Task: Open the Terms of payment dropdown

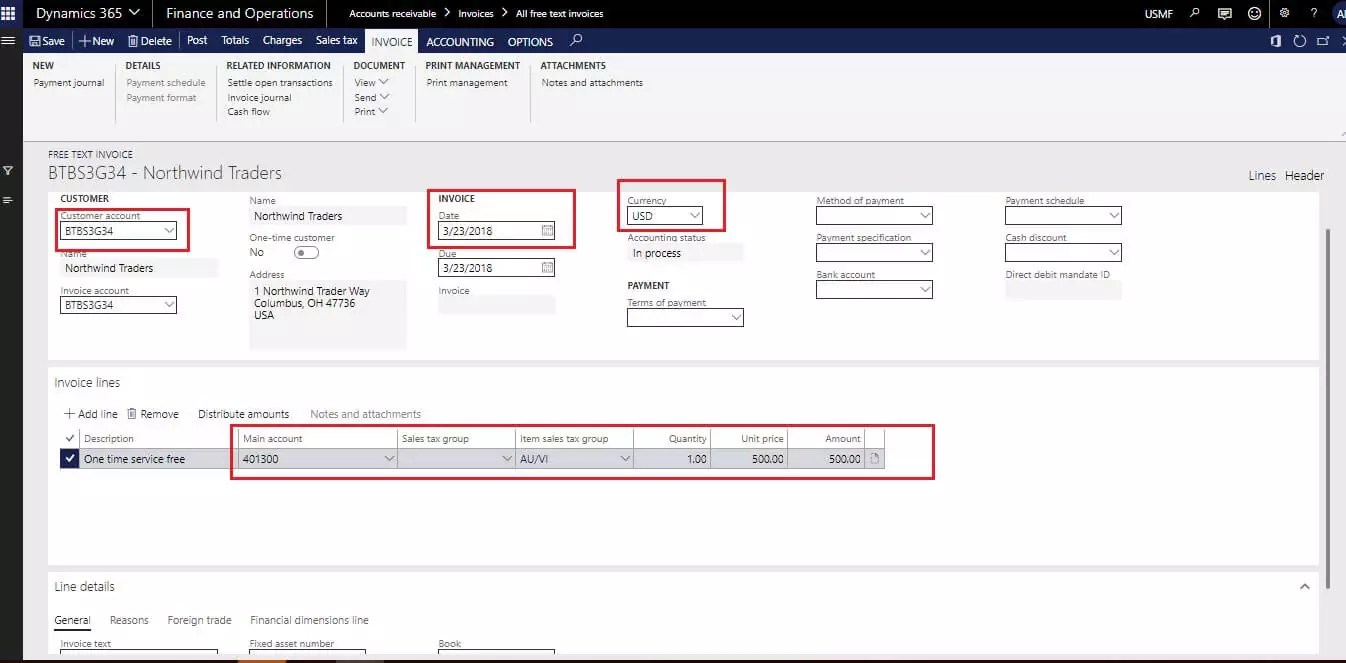Action: [736, 317]
